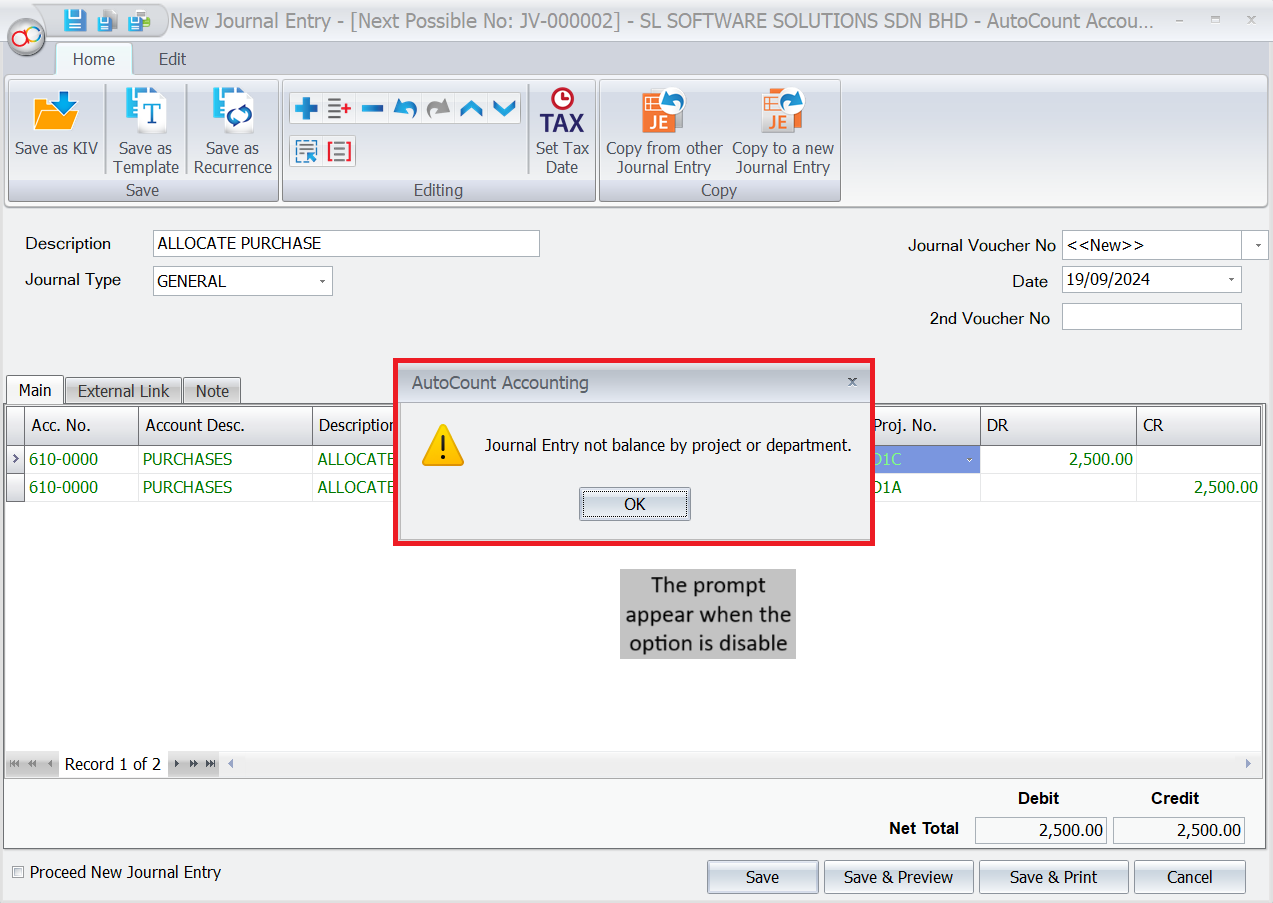Click Copy to a new Journal Entry
The height and width of the screenshot is (903, 1273).
tap(782, 112)
